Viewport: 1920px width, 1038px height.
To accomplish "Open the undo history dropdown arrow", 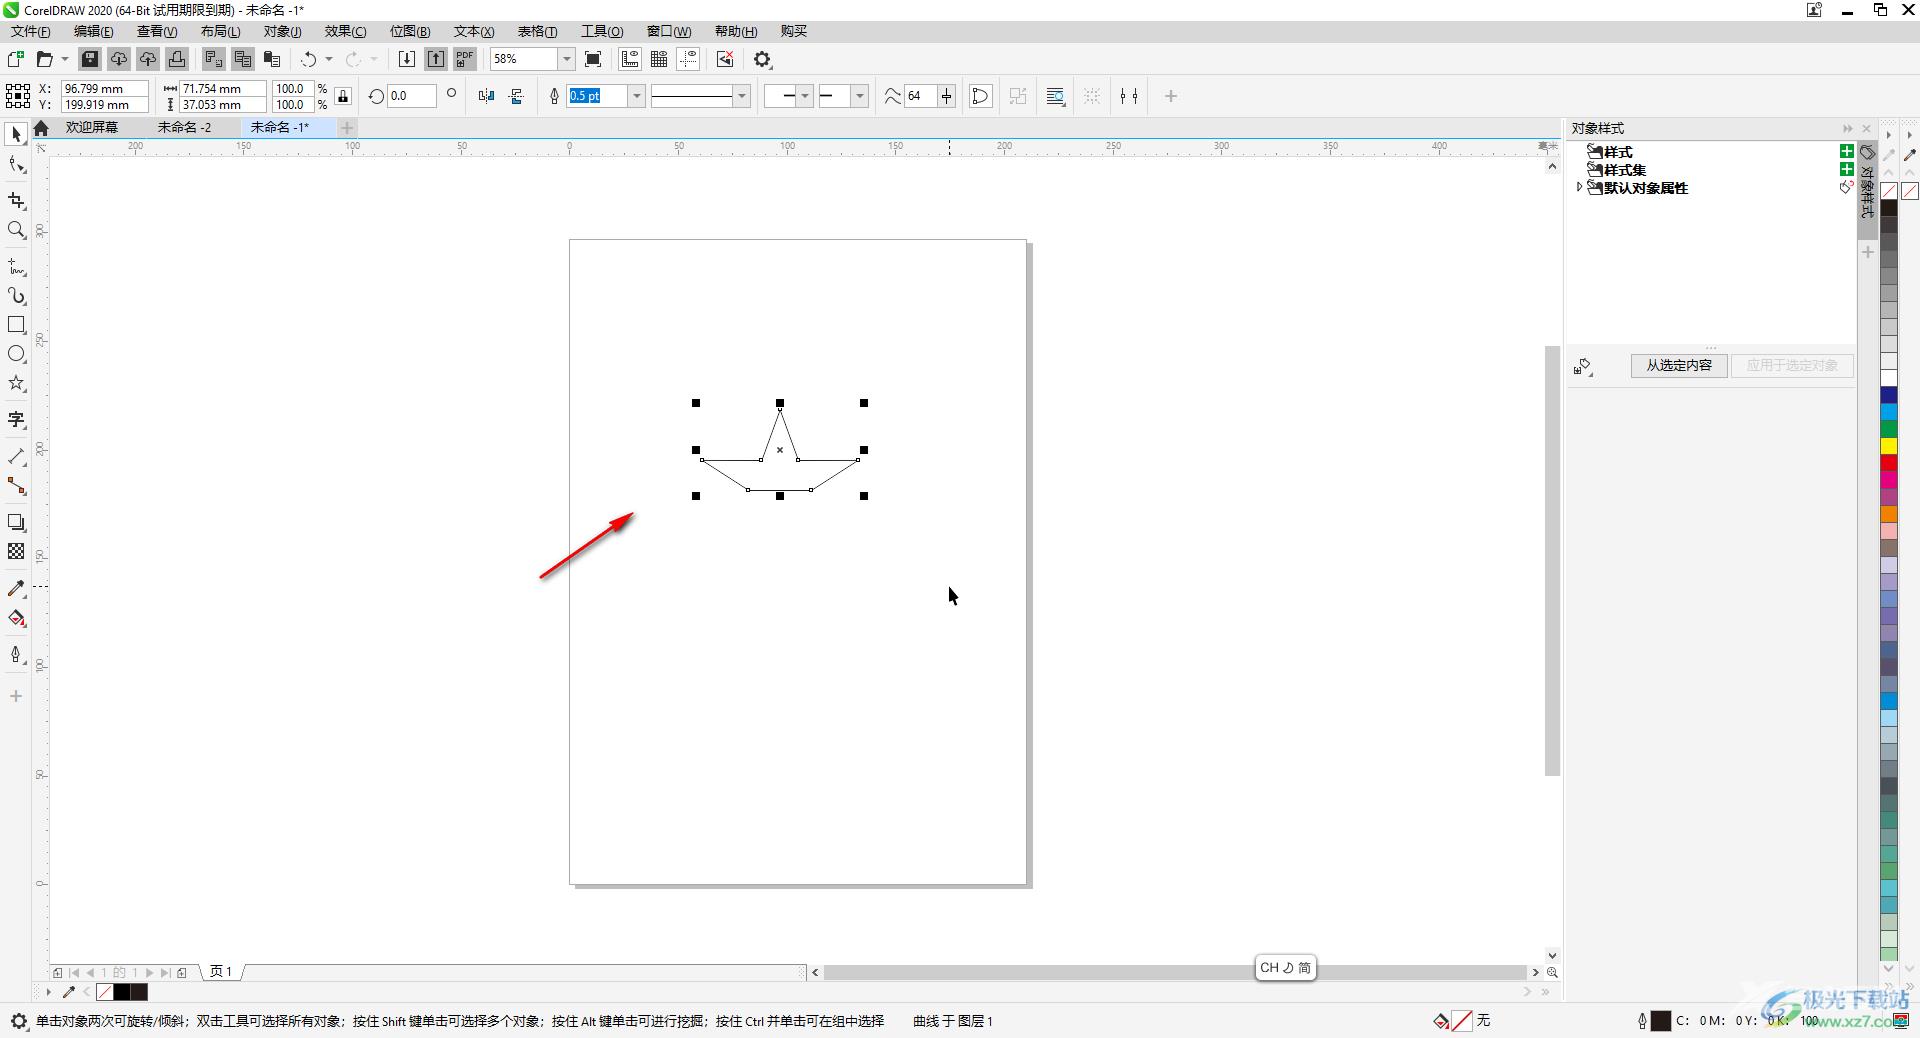I will pyautogui.click(x=329, y=59).
